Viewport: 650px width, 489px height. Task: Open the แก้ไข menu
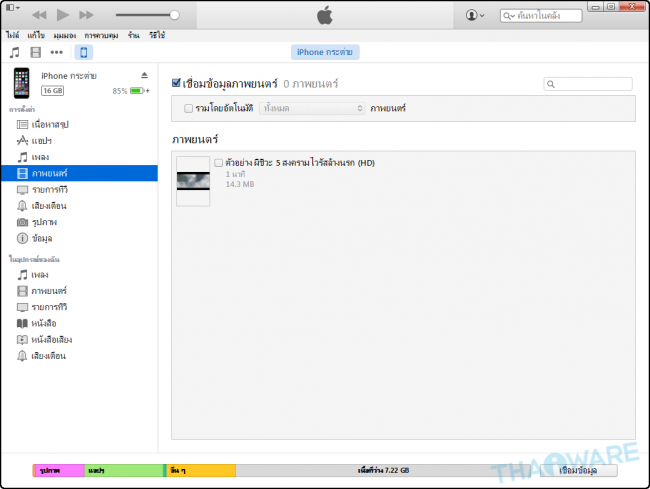pyautogui.click(x=36, y=35)
